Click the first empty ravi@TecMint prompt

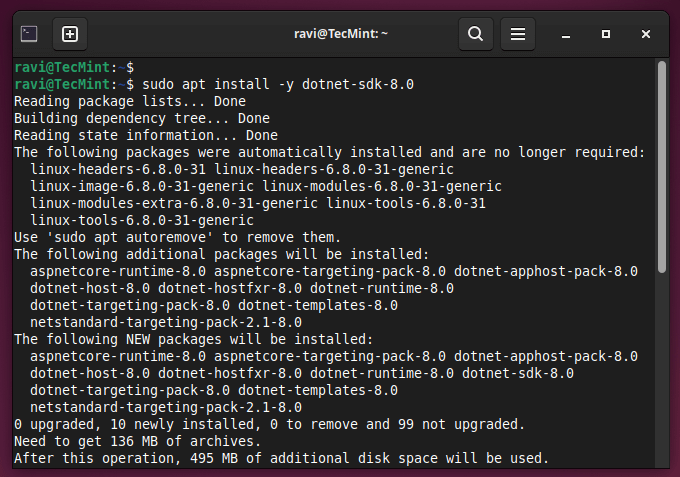(x=74, y=67)
